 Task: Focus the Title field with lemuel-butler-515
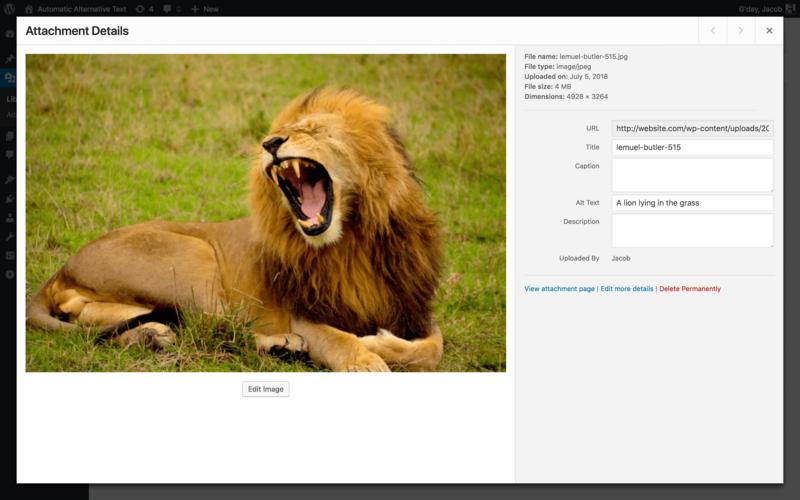point(692,147)
